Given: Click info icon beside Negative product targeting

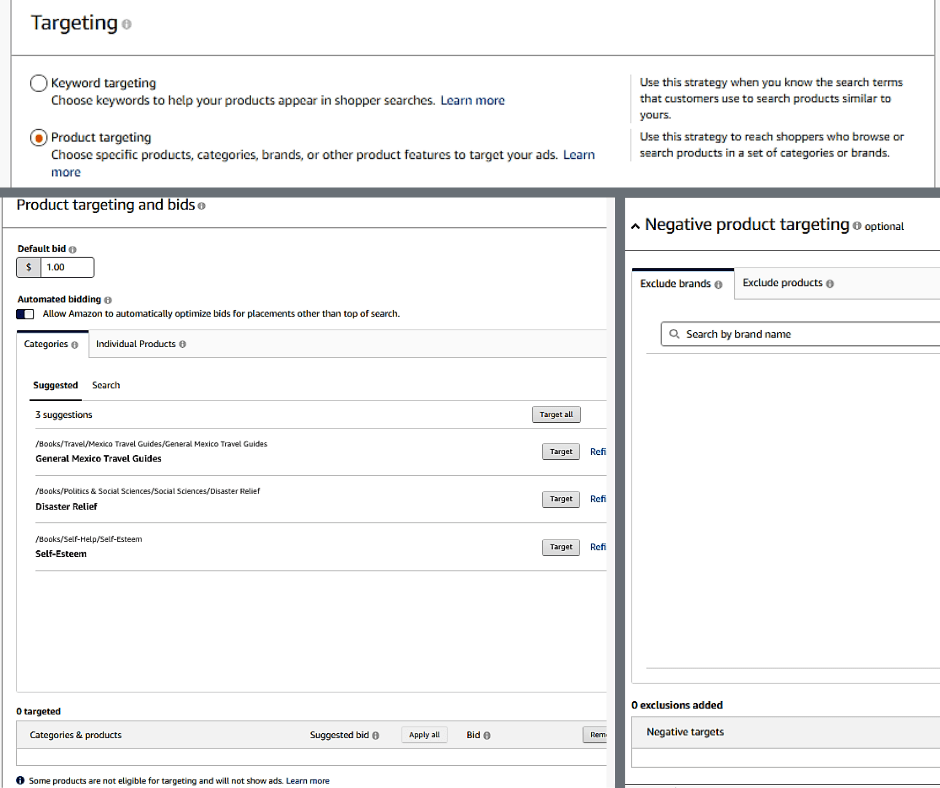Looking at the screenshot, I should pos(857,226).
